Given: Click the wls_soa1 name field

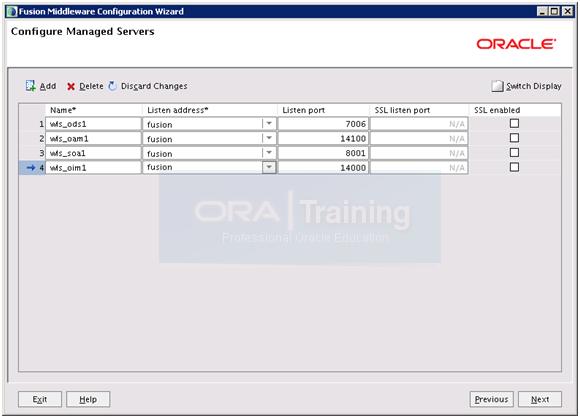Looking at the screenshot, I should coord(94,153).
